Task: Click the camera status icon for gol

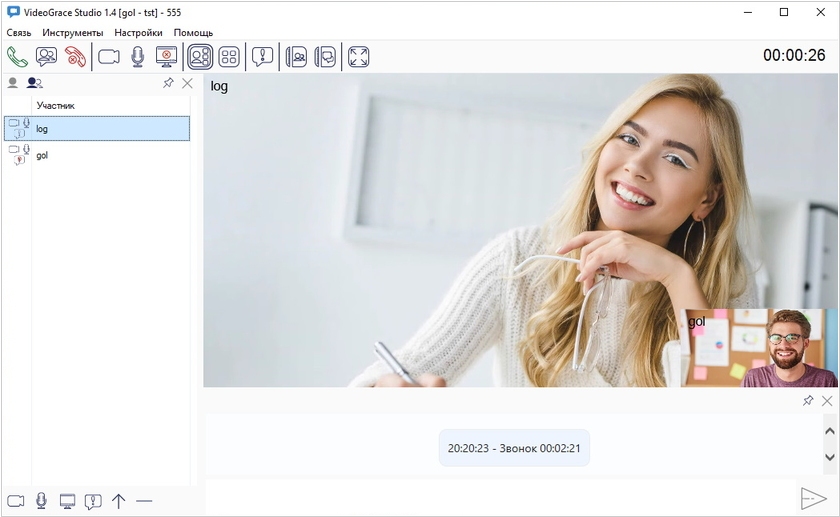Action: pos(14,149)
